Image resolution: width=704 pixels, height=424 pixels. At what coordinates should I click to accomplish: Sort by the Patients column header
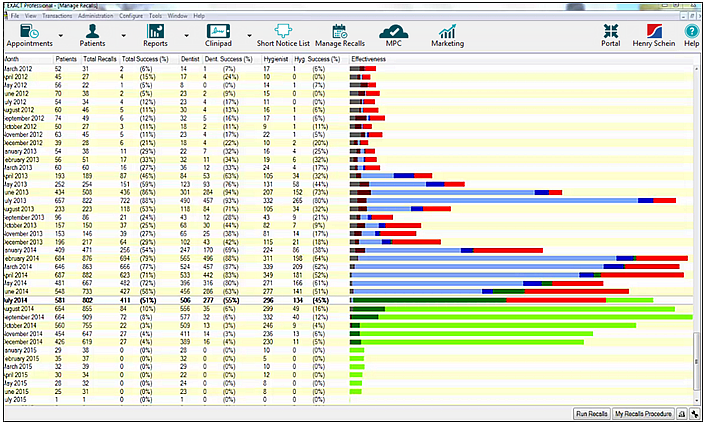point(66,59)
